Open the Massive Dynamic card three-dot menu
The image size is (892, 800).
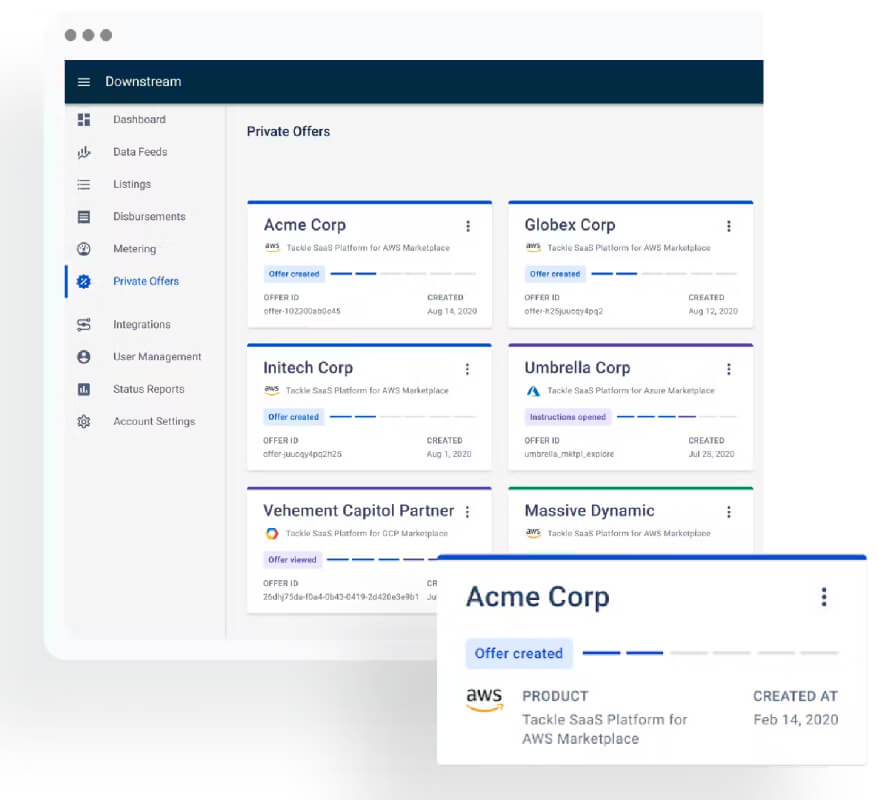pyautogui.click(x=729, y=512)
